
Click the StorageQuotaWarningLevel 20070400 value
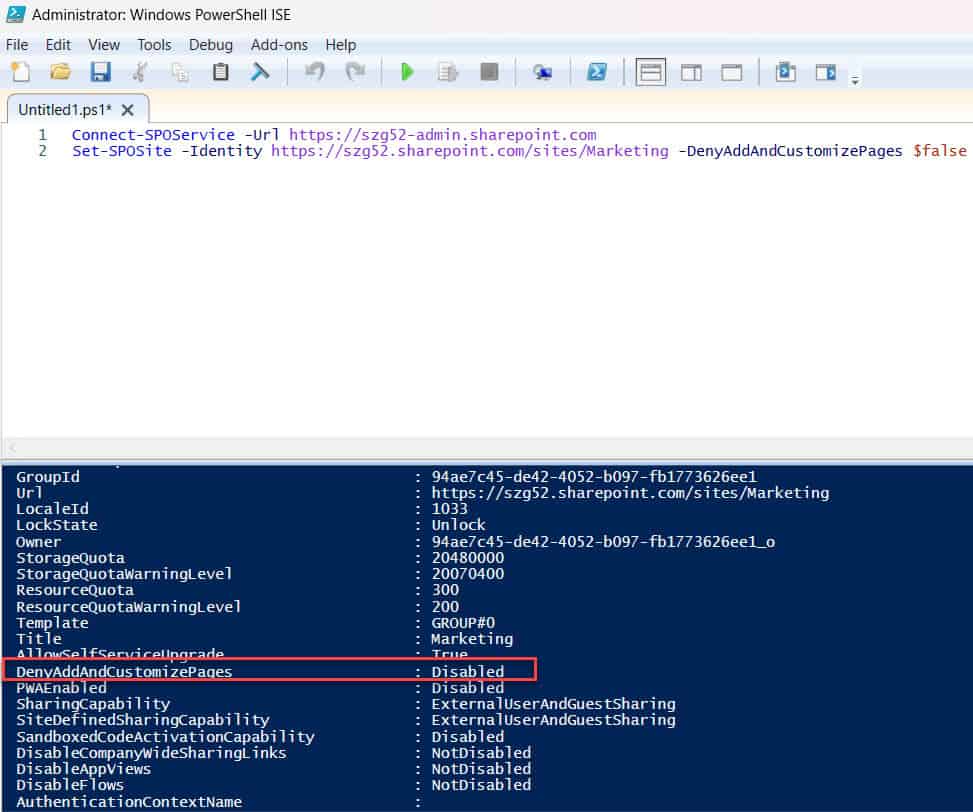[x=467, y=574]
